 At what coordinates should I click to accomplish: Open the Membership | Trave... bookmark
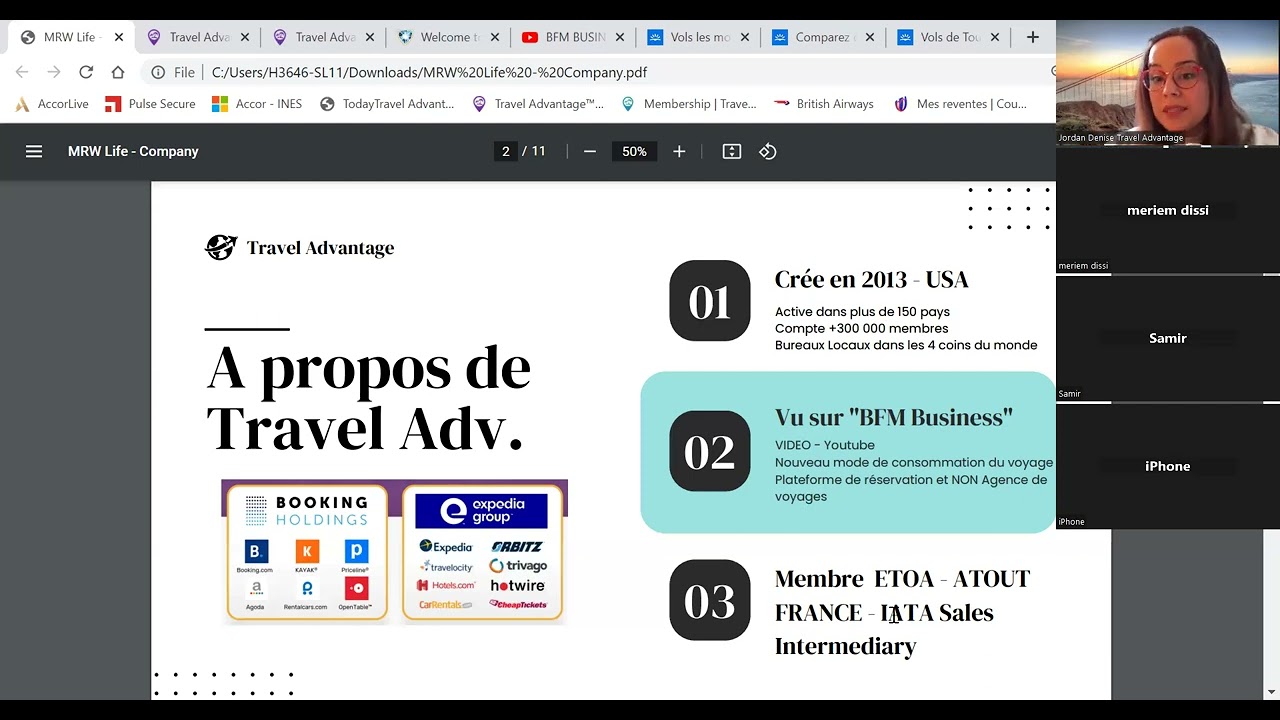[689, 104]
